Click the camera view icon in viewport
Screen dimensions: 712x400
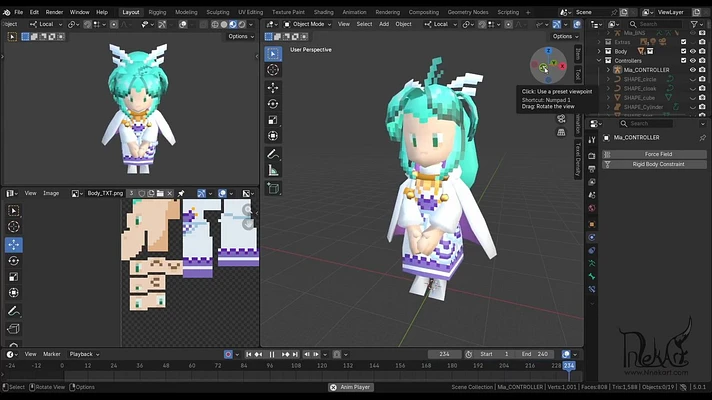tap(562, 119)
